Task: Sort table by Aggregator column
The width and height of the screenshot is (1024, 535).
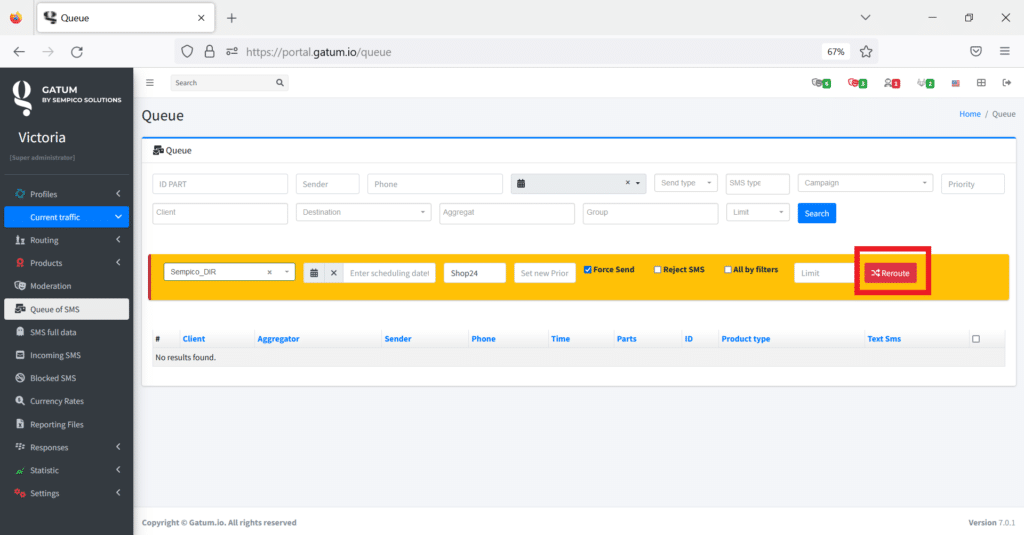Action: pyautogui.click(x=278, y=339)
